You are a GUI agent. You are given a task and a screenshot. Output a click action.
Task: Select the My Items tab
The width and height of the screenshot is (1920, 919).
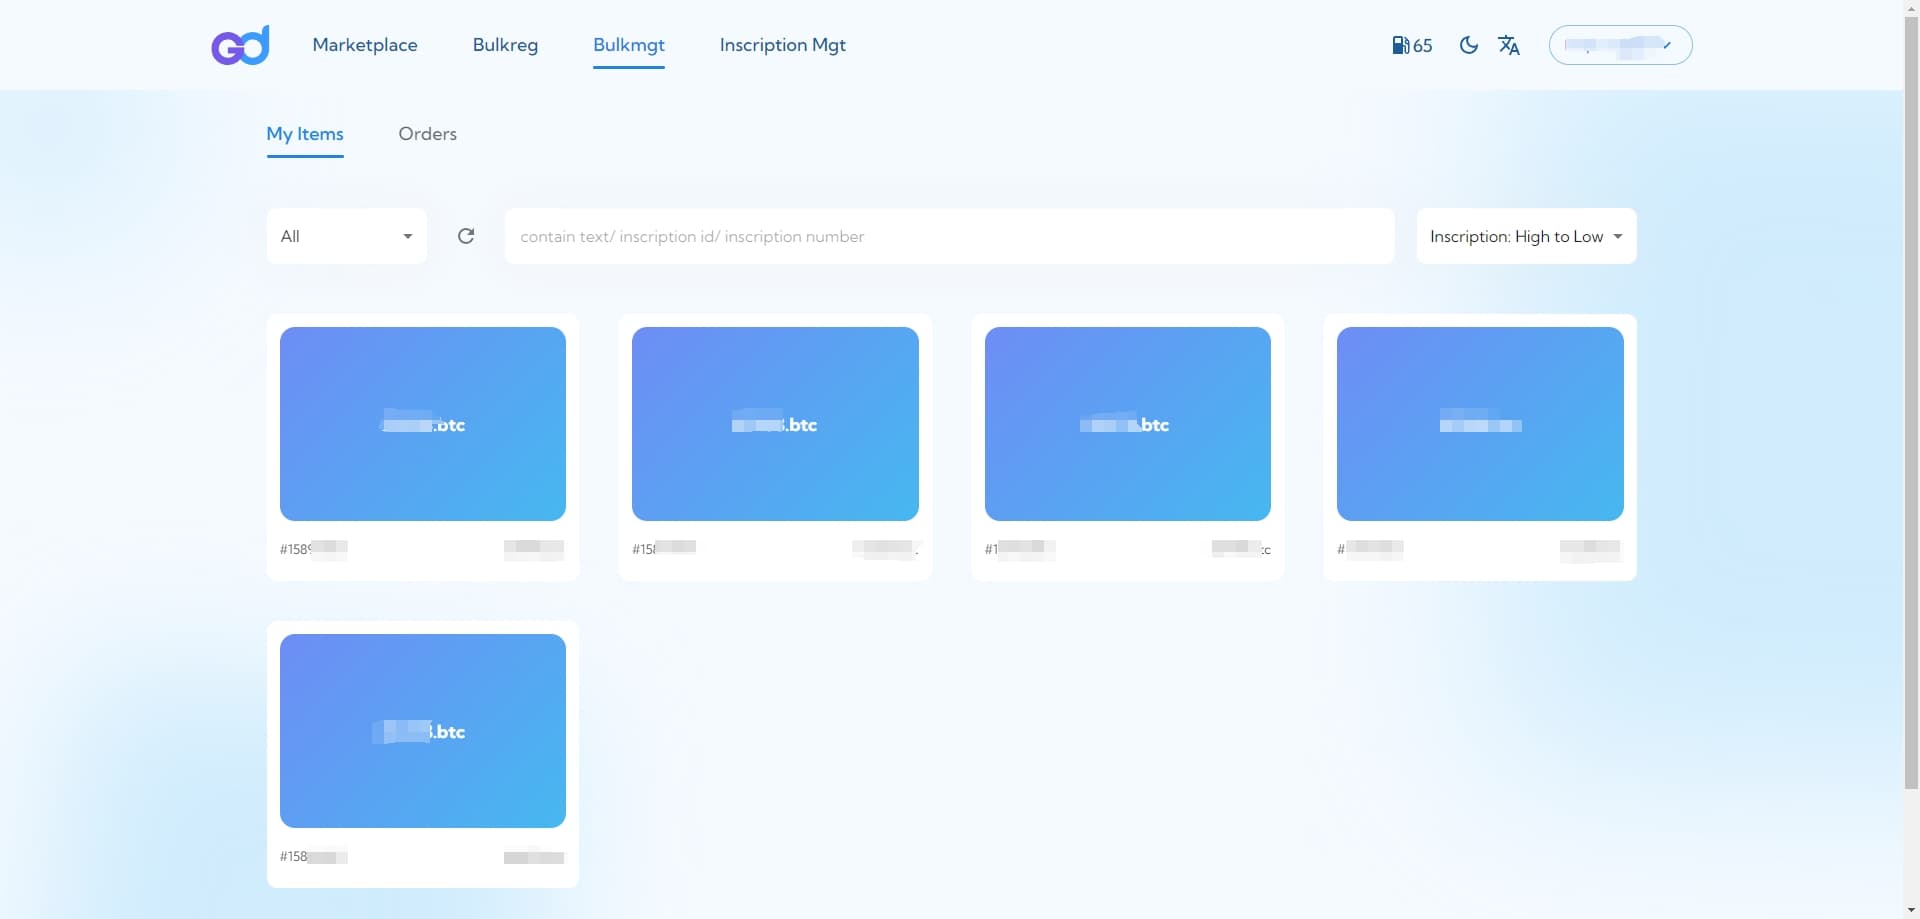coord(305,134)
